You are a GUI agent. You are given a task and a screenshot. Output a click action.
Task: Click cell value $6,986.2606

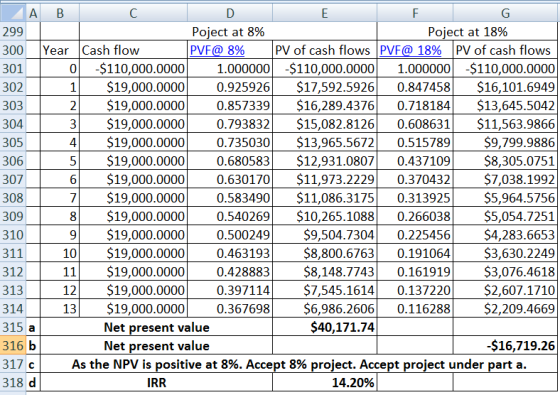(x=325, y=309)
